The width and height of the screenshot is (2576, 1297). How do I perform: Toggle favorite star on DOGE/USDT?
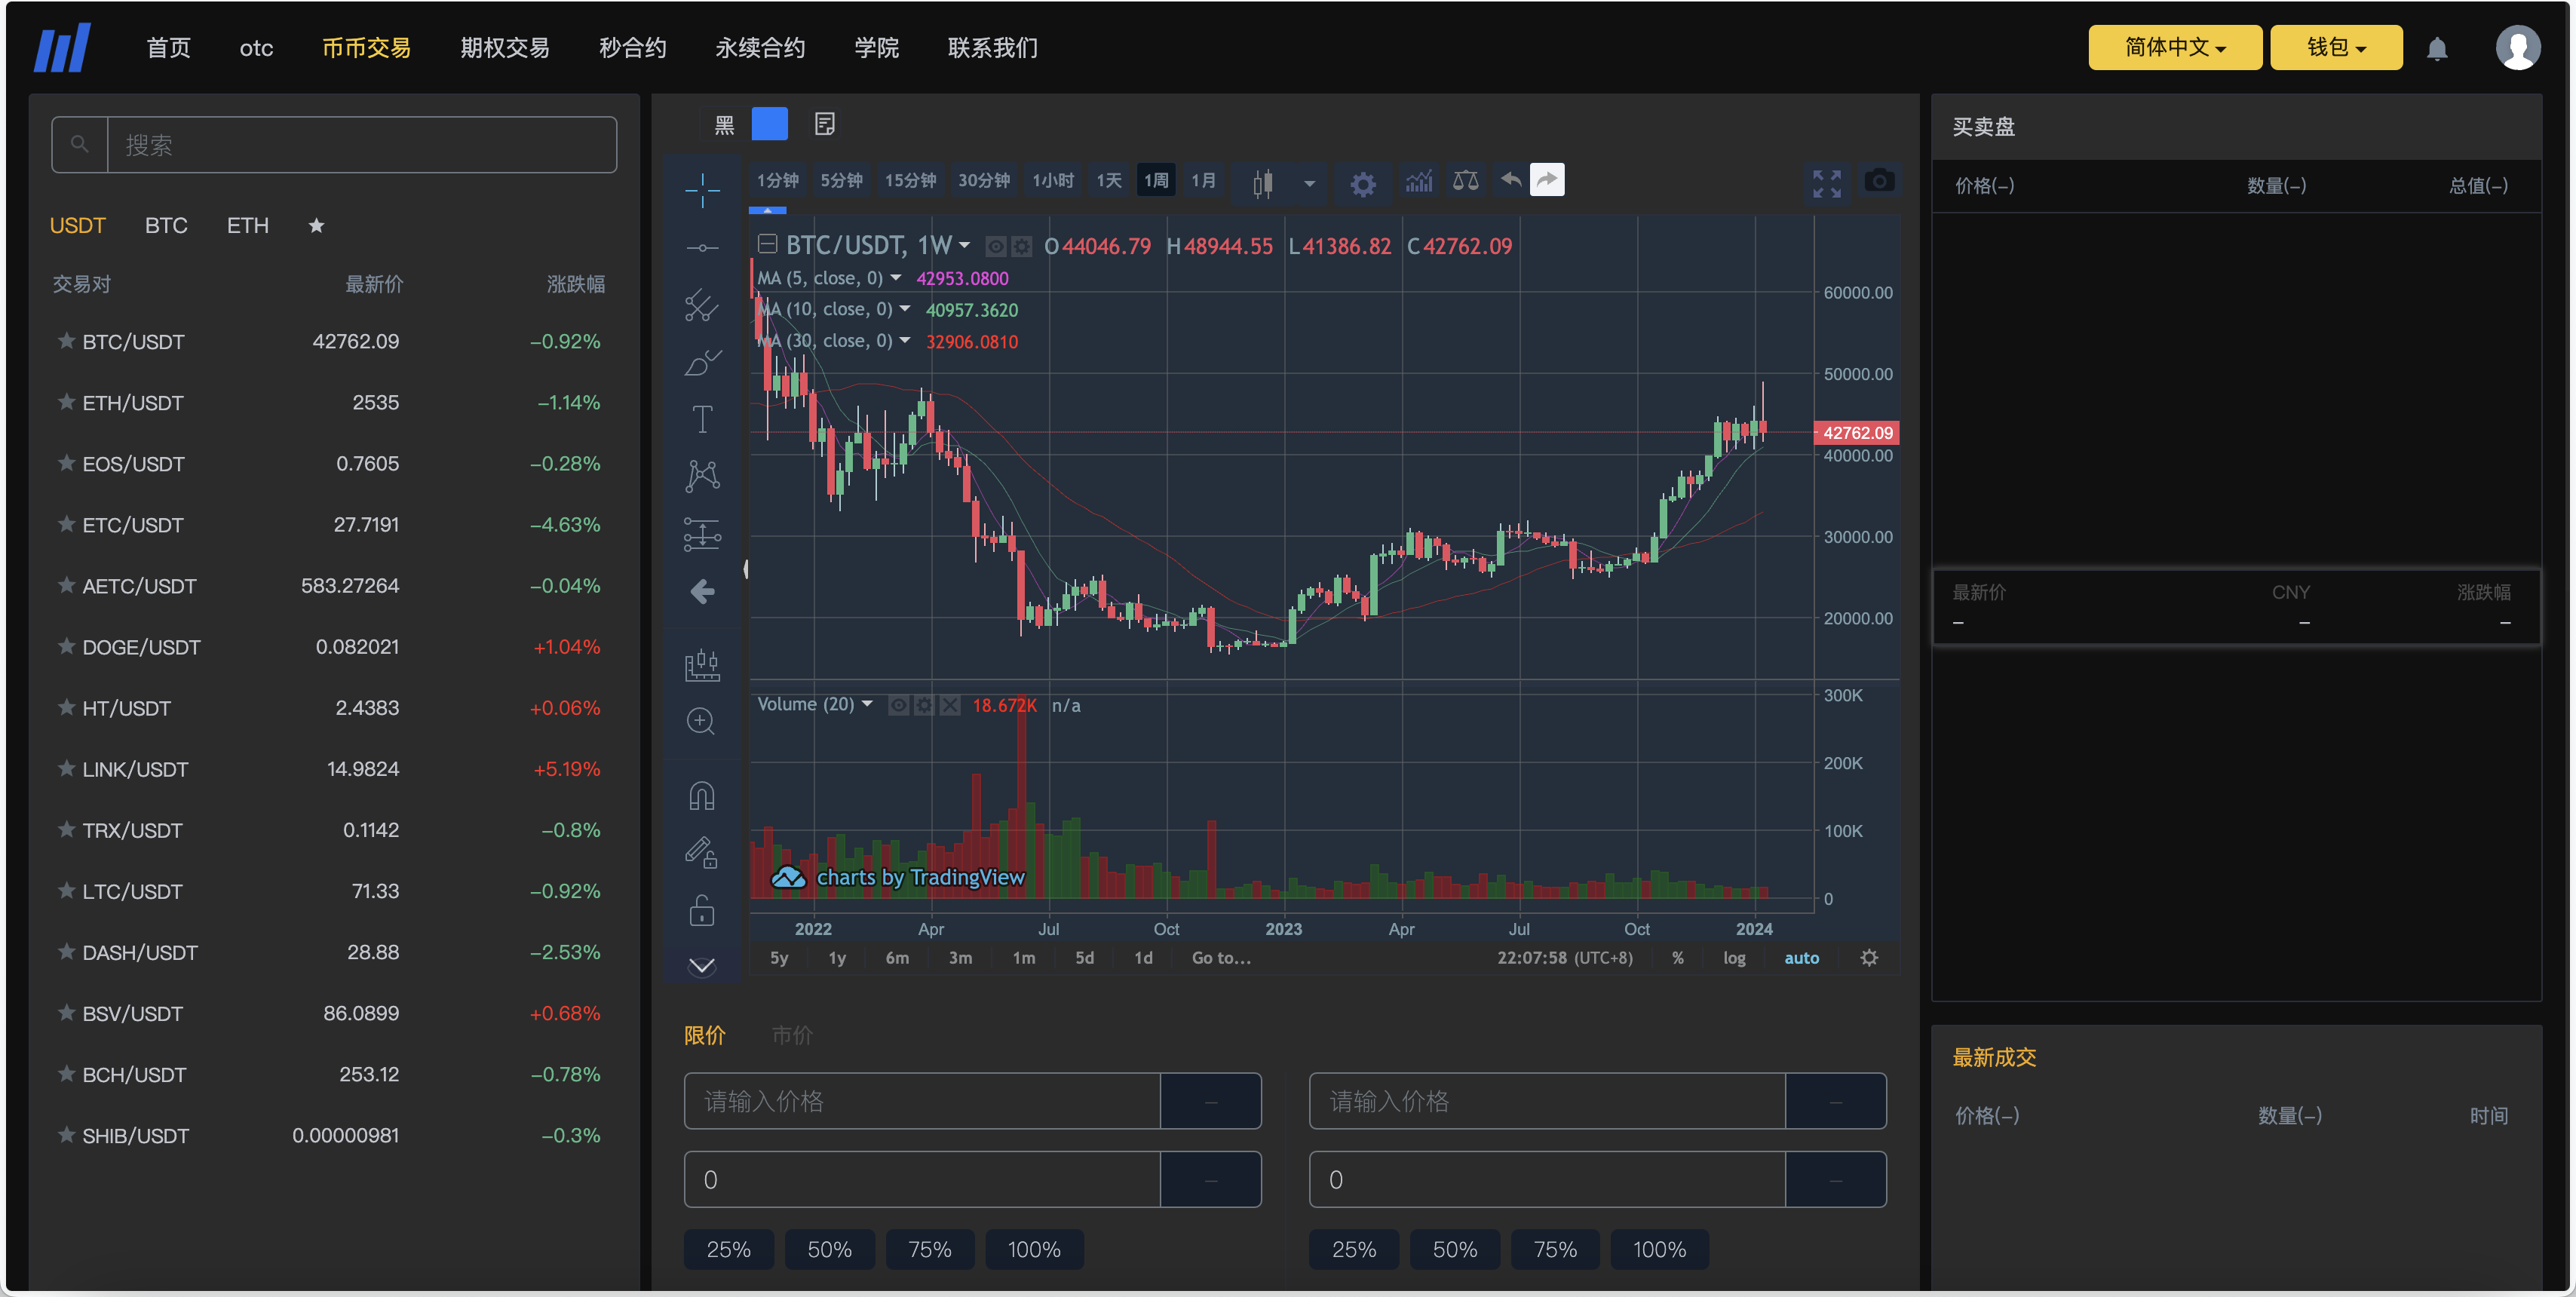(x=66, y=646)
